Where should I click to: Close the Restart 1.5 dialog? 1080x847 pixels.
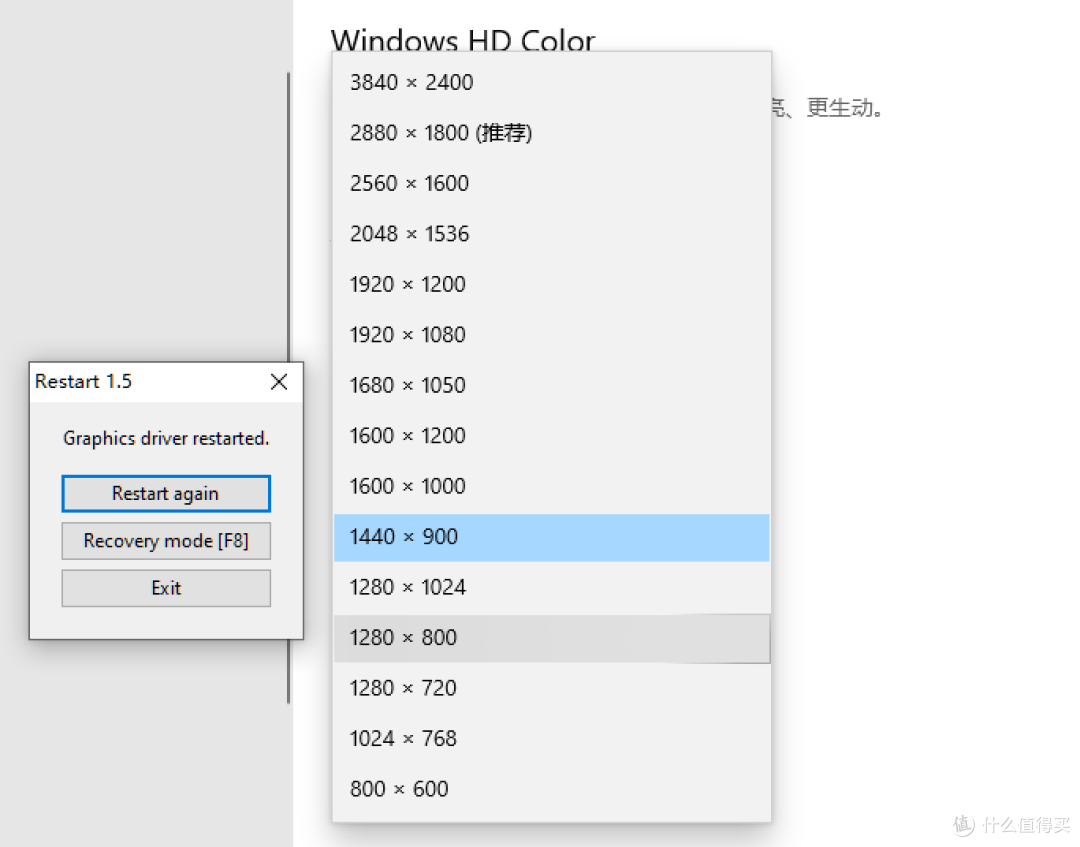(x=279, y=382)
